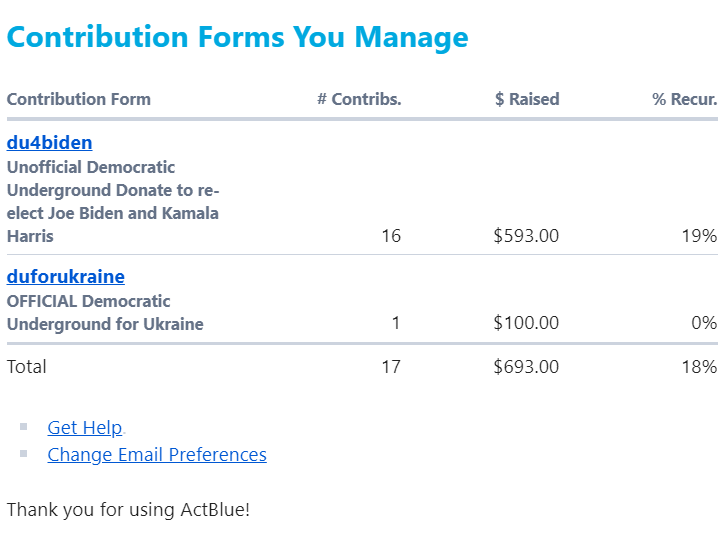Click the 19% recurring value
This screenshot has height=533, width=726.
(699, 236)
